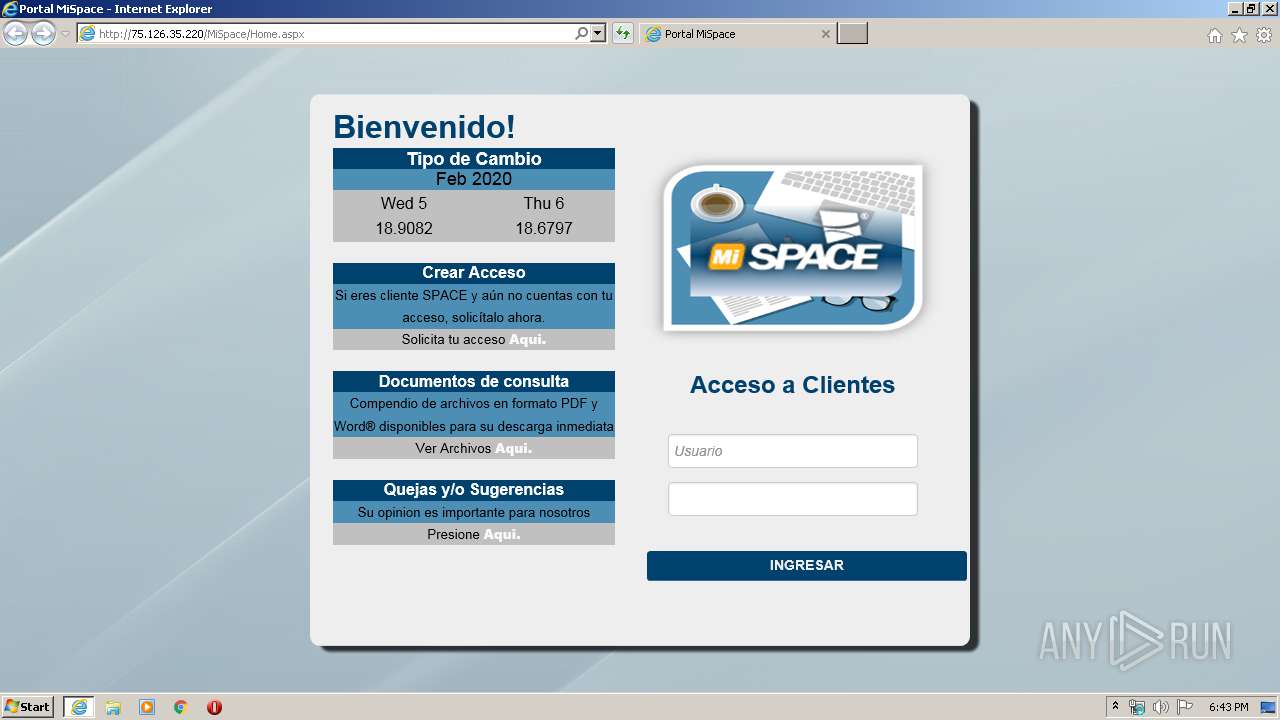Click the Internet Explorer taskbar icon
This screenshot has height=720, width=1280.
pos(79,707)
